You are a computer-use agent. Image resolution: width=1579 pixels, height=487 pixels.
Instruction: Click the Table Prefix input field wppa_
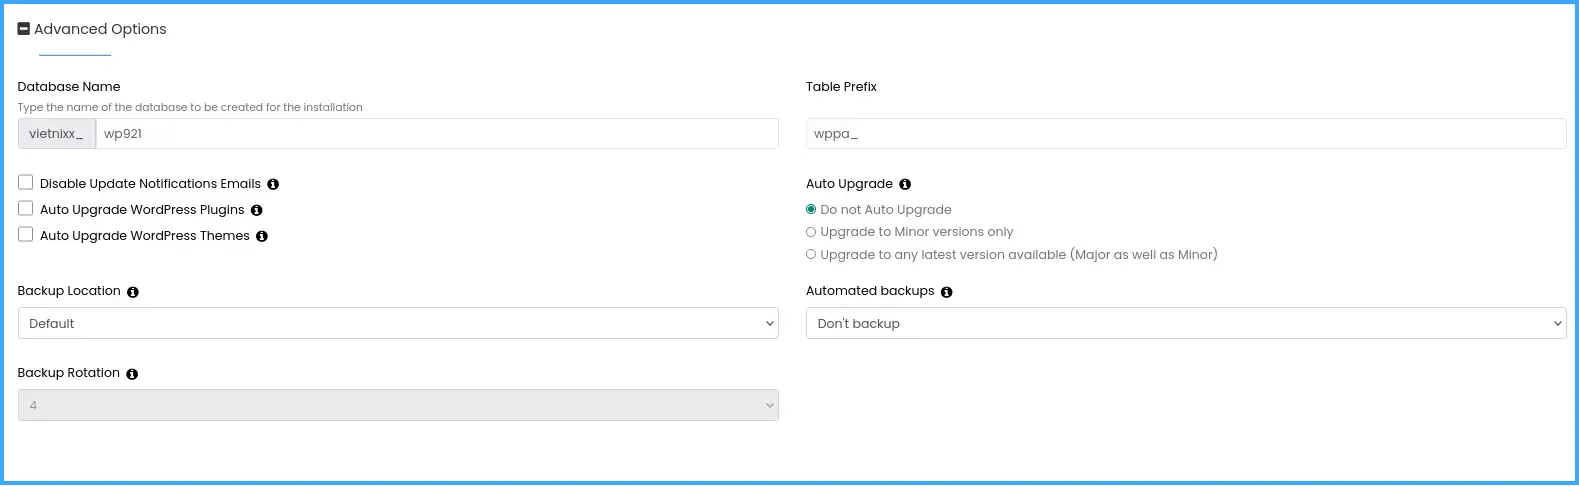(x=1186, y=134)
